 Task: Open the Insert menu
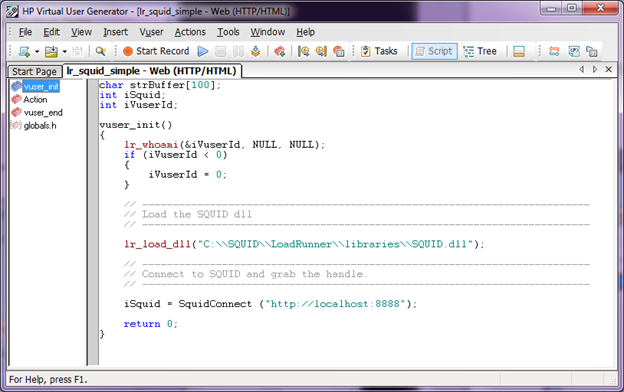(x=115, y=32)
